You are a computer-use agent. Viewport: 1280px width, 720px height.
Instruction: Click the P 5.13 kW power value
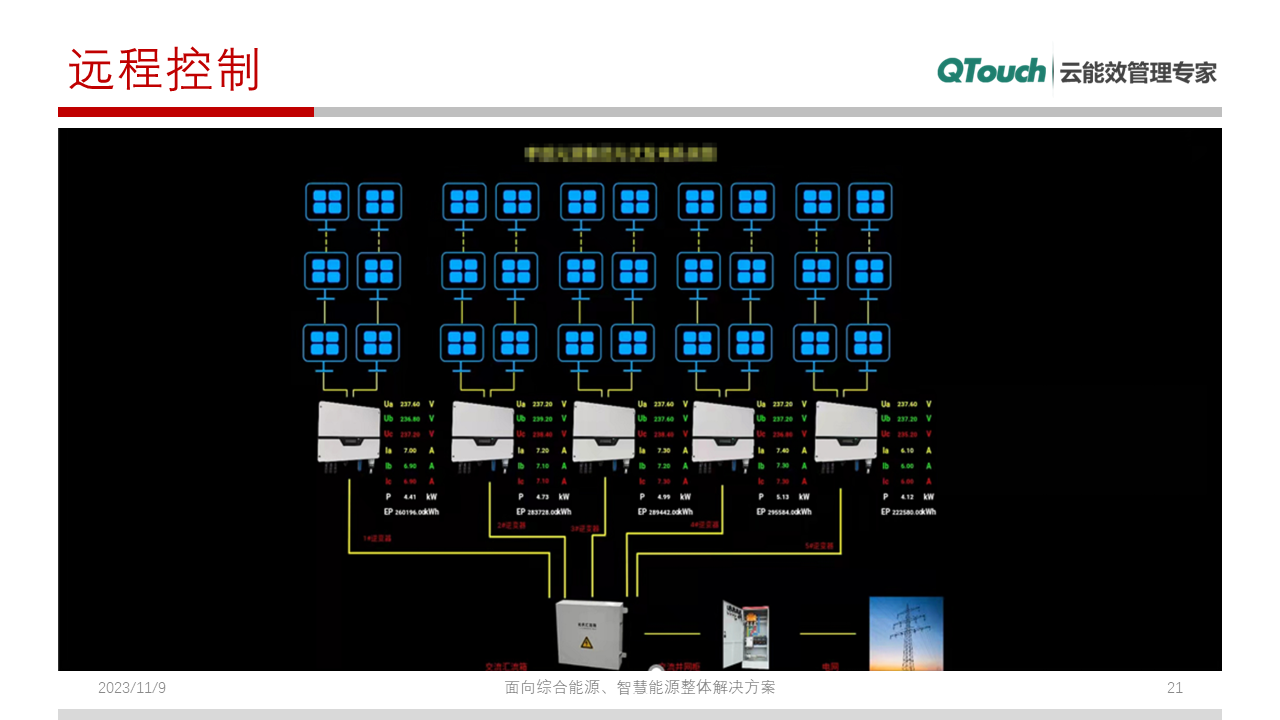coord(786,497)
